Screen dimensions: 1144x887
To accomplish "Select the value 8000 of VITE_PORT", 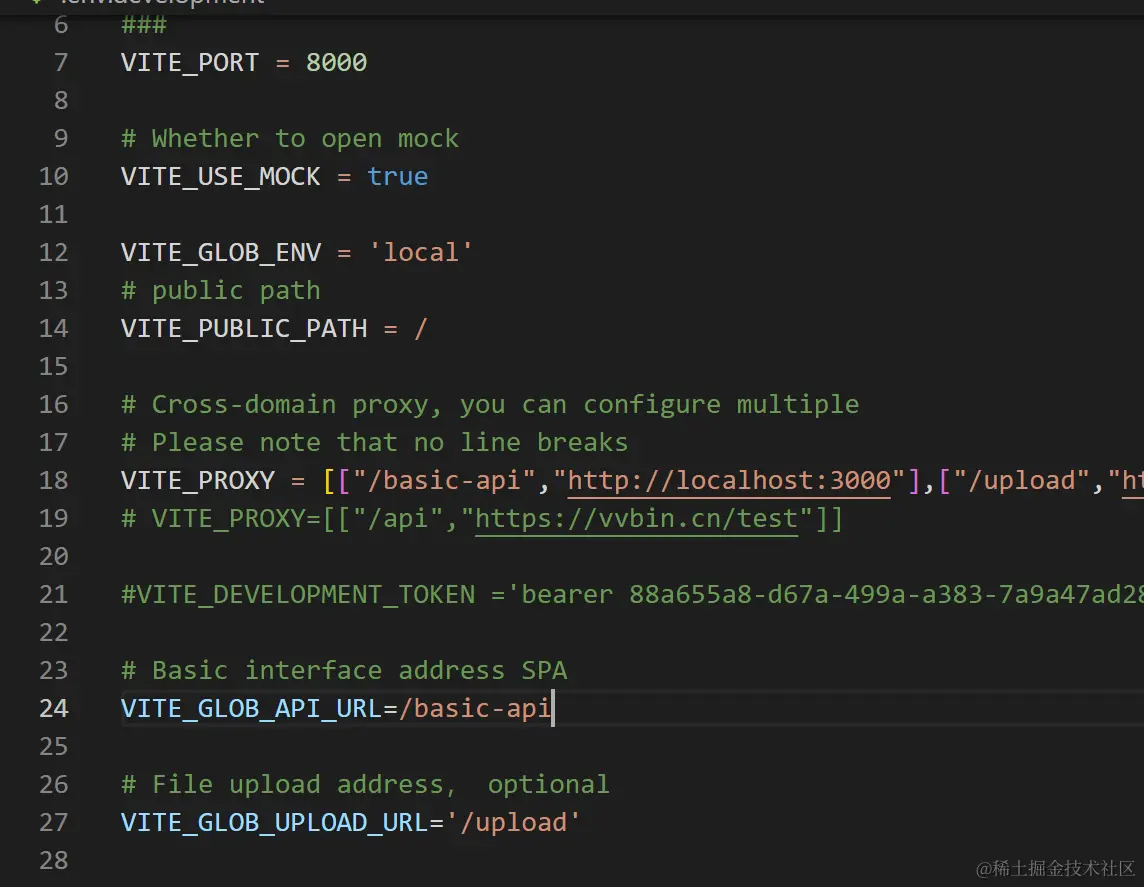I will (336, 63).
